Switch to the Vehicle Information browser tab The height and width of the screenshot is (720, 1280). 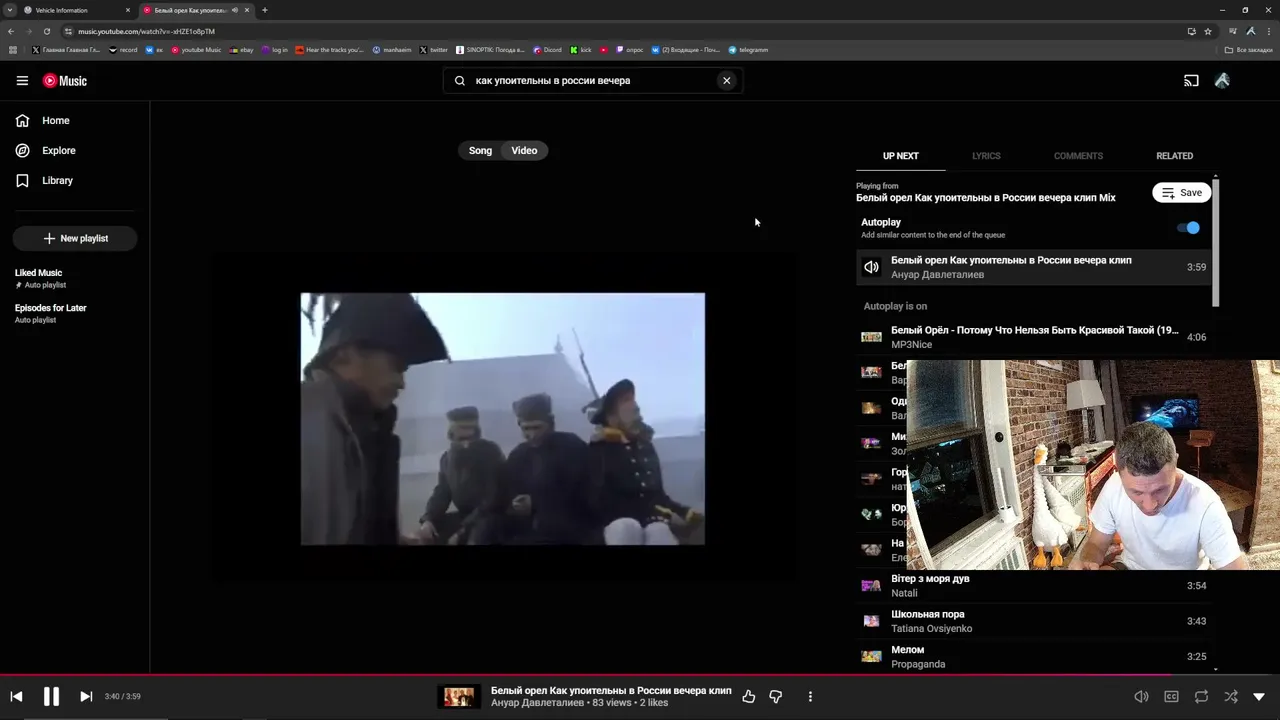click(x=77, y=10)
